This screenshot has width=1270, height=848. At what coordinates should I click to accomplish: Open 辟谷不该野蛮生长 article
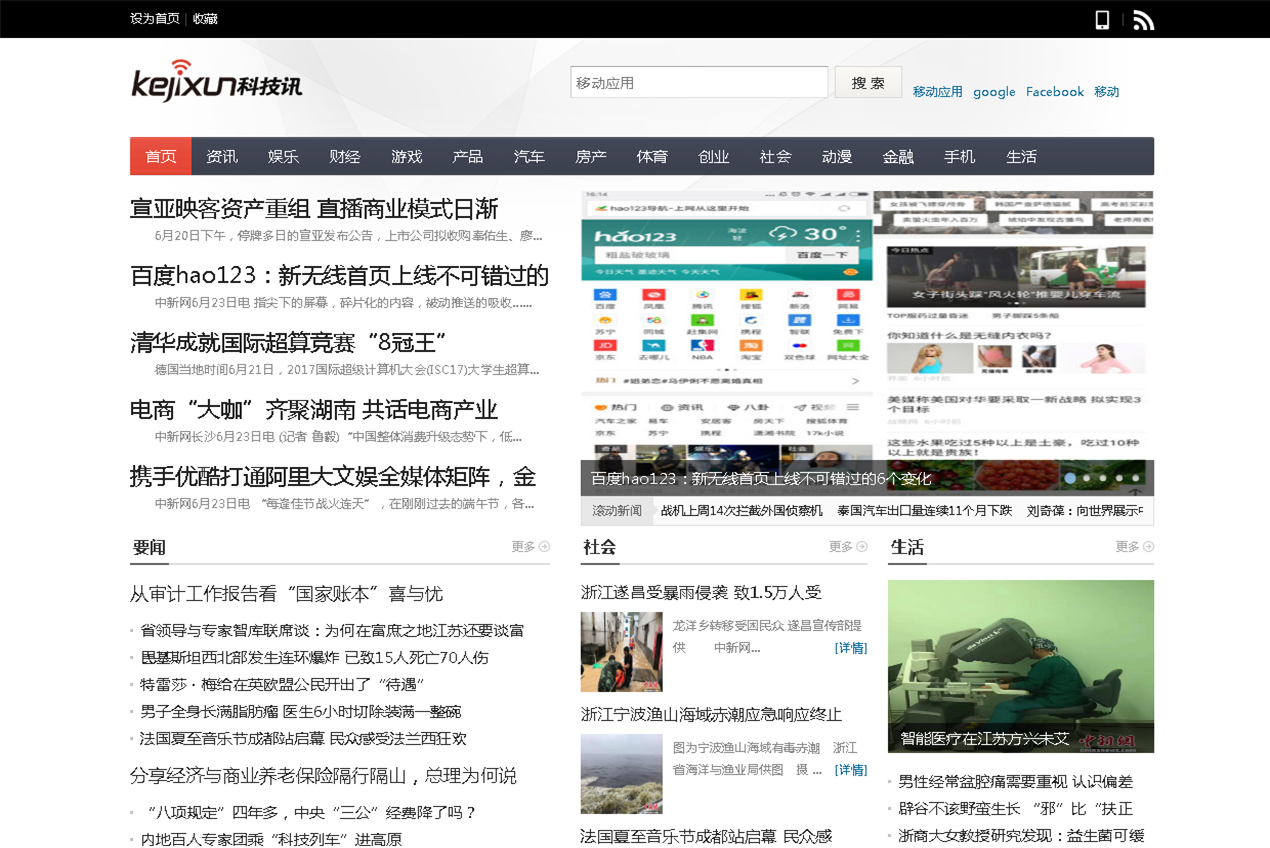(x=1015, y=809)
